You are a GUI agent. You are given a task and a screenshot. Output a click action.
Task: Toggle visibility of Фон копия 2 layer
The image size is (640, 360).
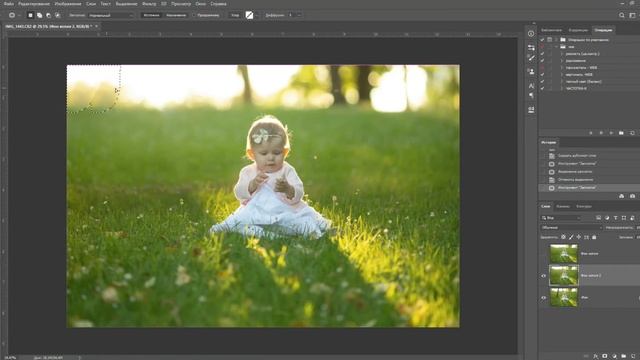coord(544,276)
